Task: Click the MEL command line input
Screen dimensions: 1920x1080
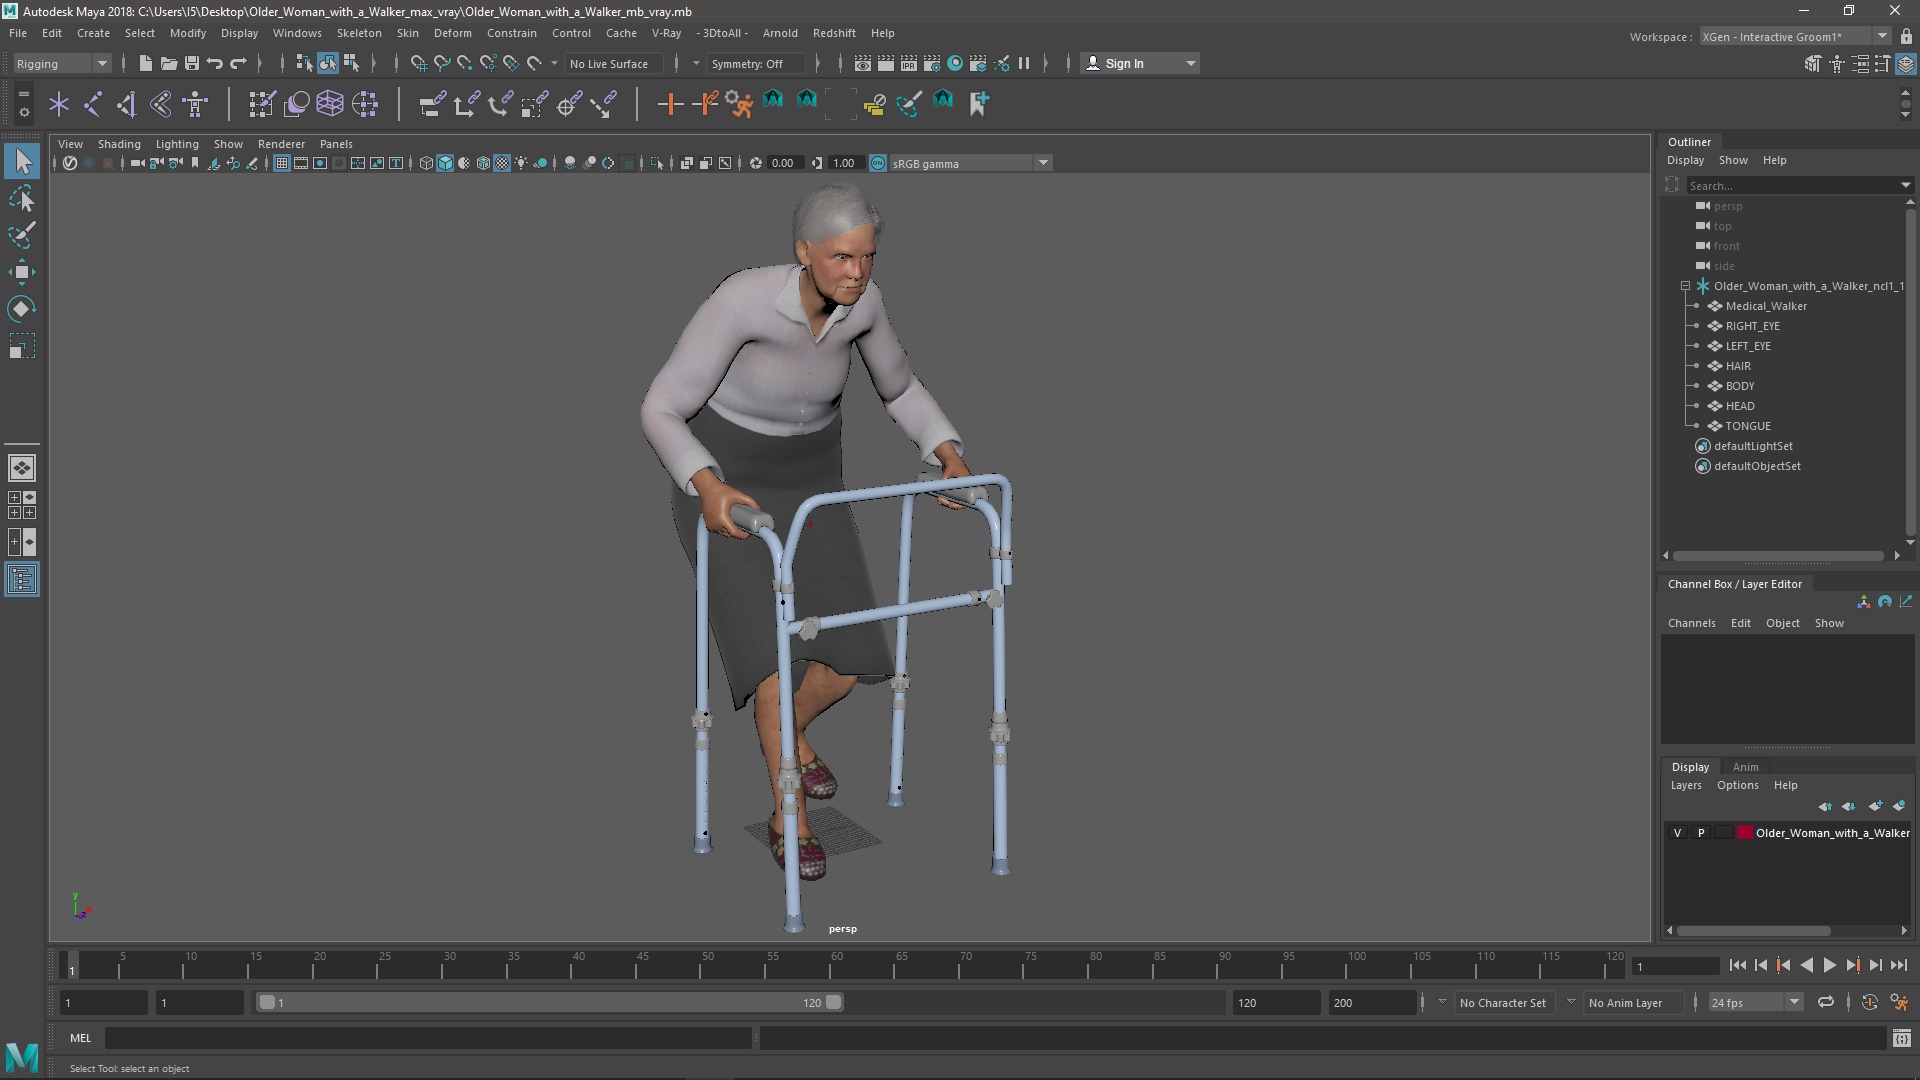Action: pos(428,1038)
